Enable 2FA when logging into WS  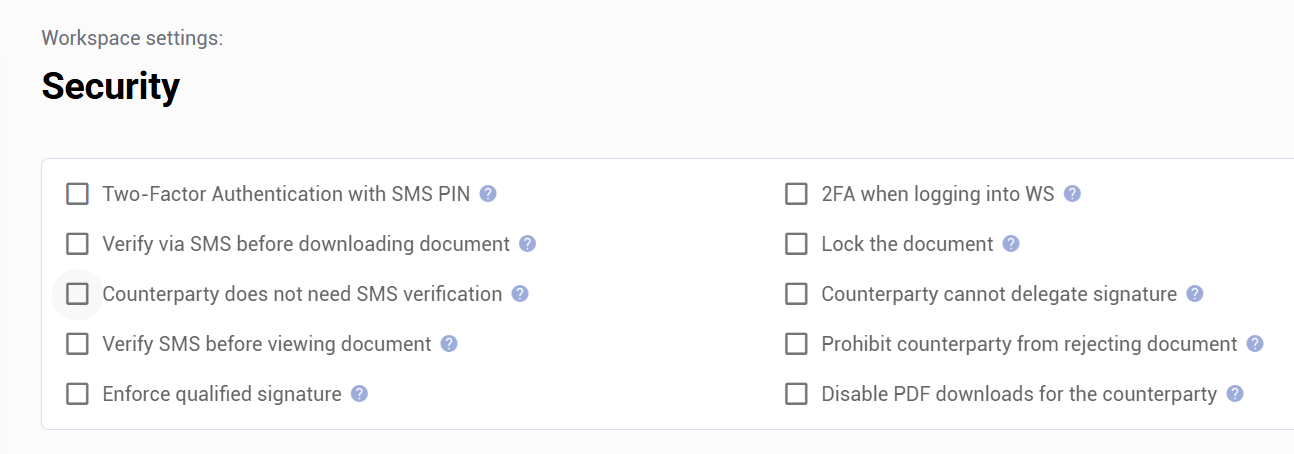coord(796,194)
